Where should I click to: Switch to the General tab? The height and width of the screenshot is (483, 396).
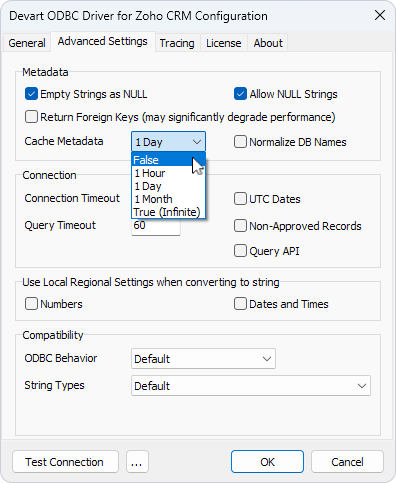pos(27,43)
